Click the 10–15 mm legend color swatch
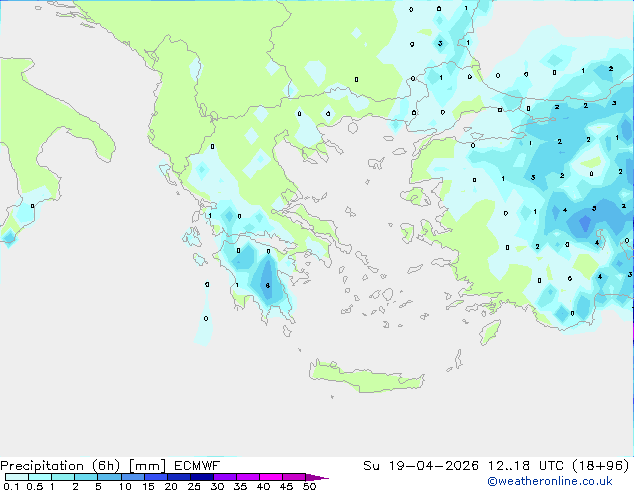Viewport: 634px width, 490px height. pos(132,477)
